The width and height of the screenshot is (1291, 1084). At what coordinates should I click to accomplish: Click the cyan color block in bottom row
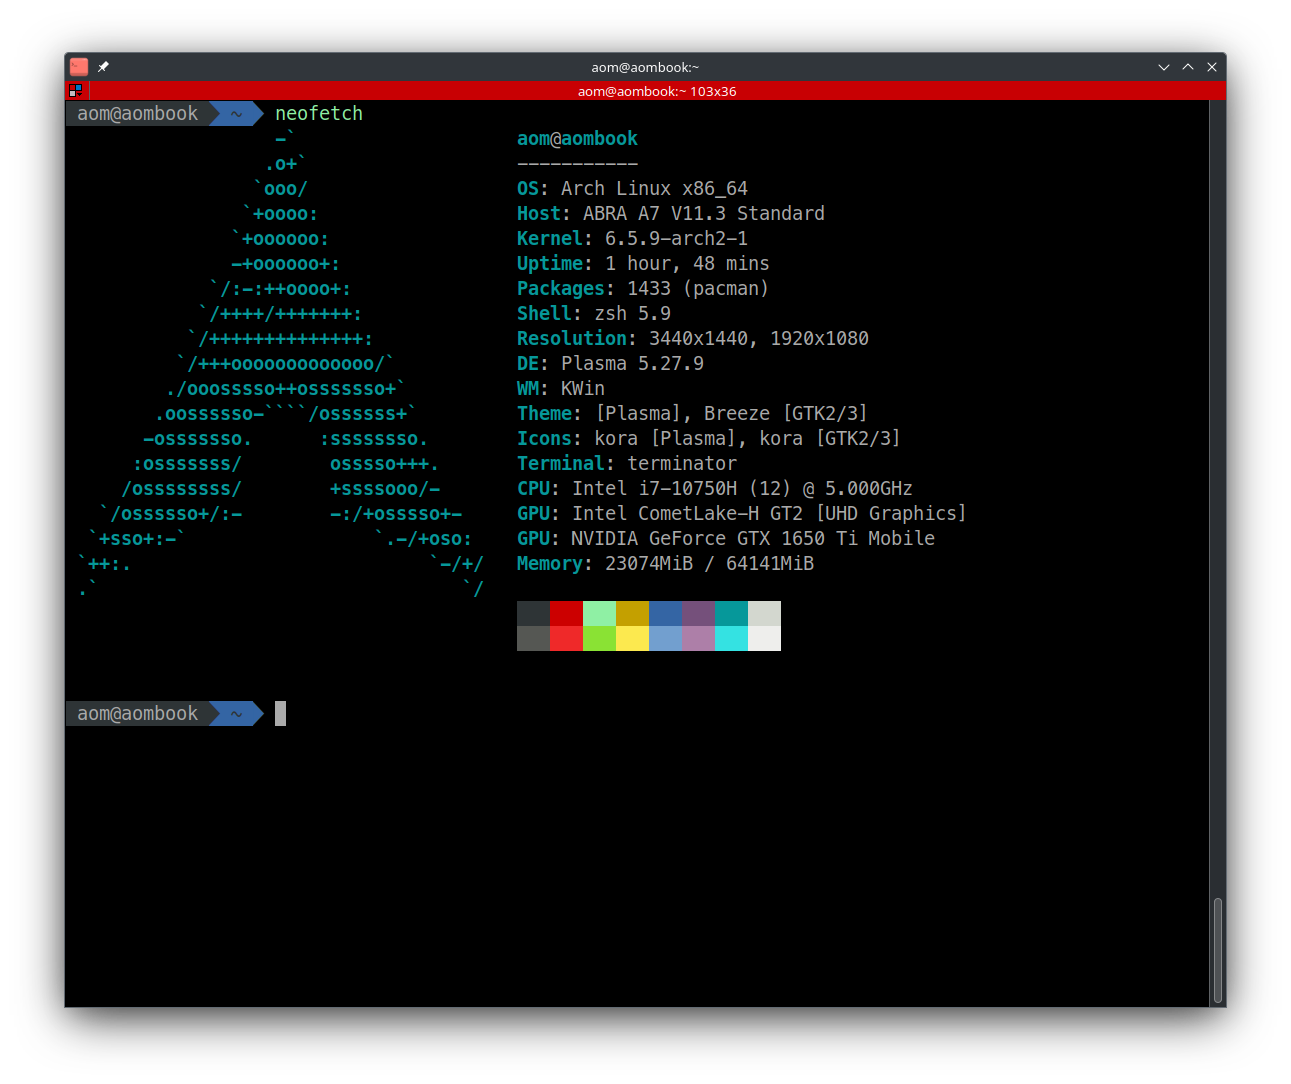coord(731,639)
